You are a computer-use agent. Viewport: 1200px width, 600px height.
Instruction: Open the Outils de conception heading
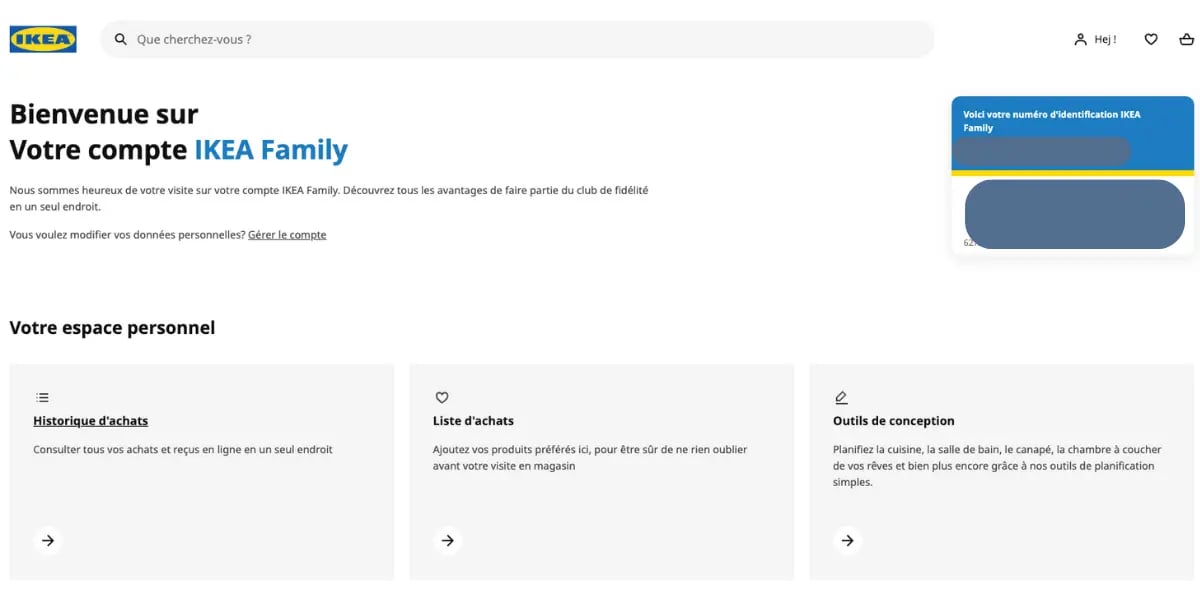(893, 421)
